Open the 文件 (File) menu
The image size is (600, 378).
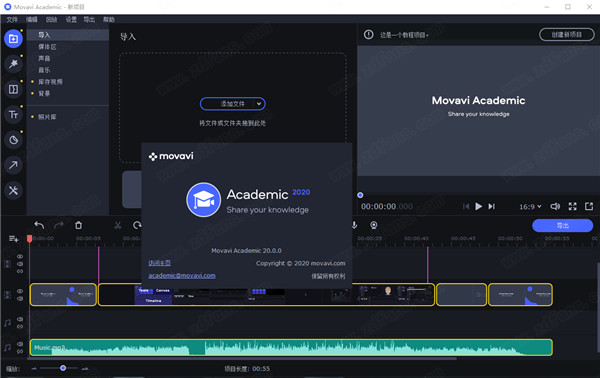[12, 20]
